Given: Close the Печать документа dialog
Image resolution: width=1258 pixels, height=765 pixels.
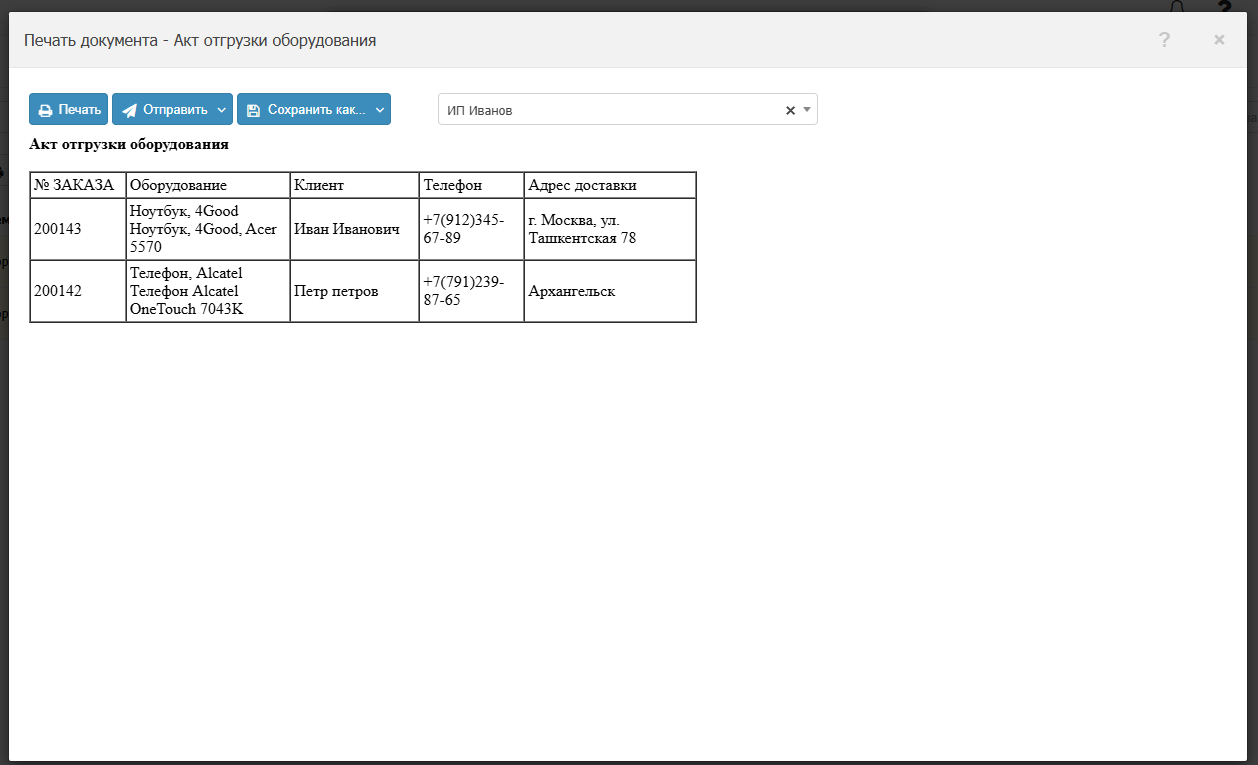Looking at the screenshot, I should [x=1219, y=40].
